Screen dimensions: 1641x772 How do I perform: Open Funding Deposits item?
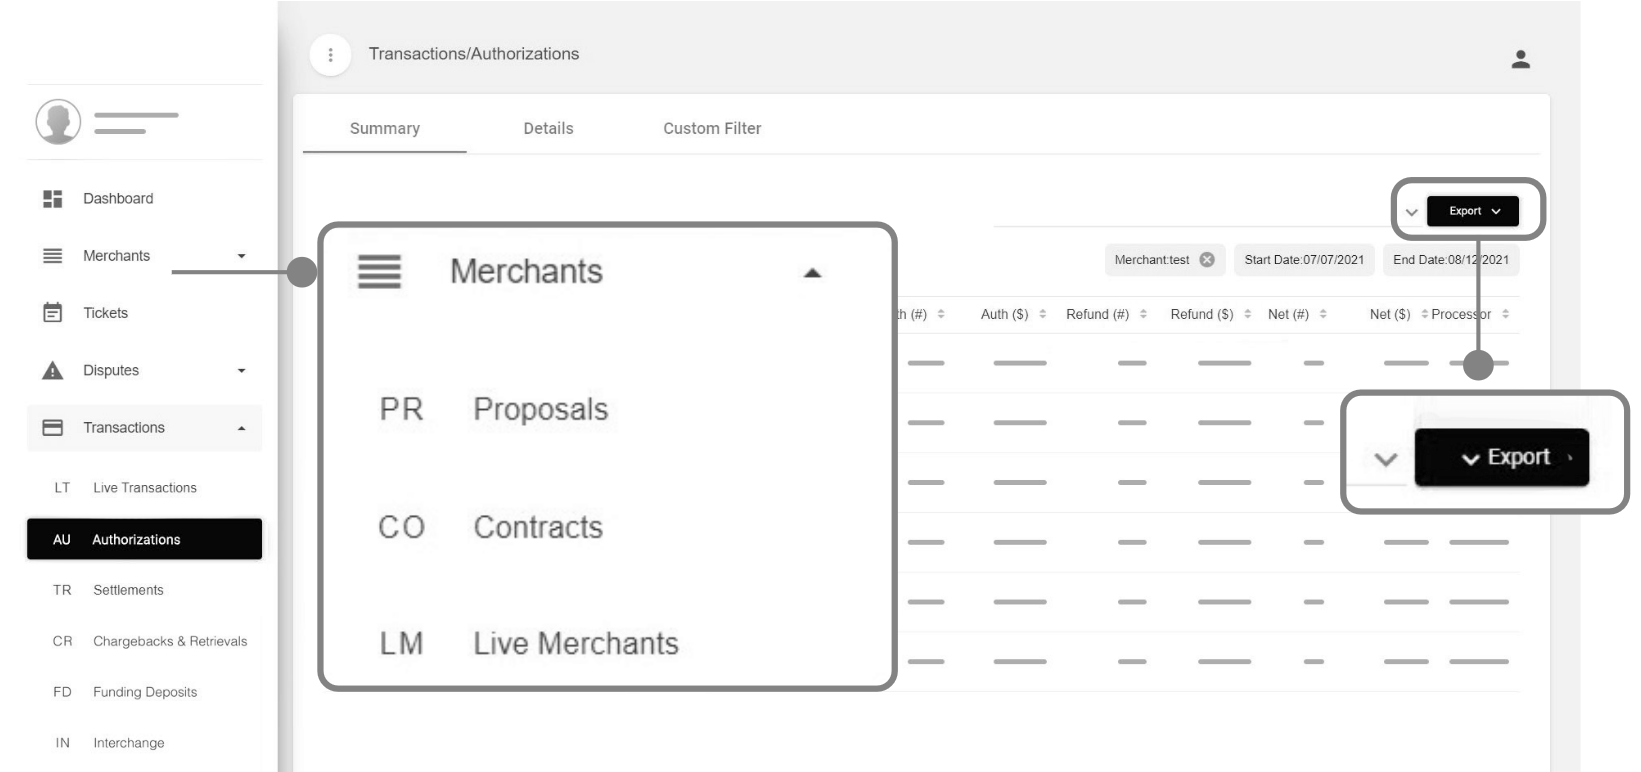click(145, 692)
